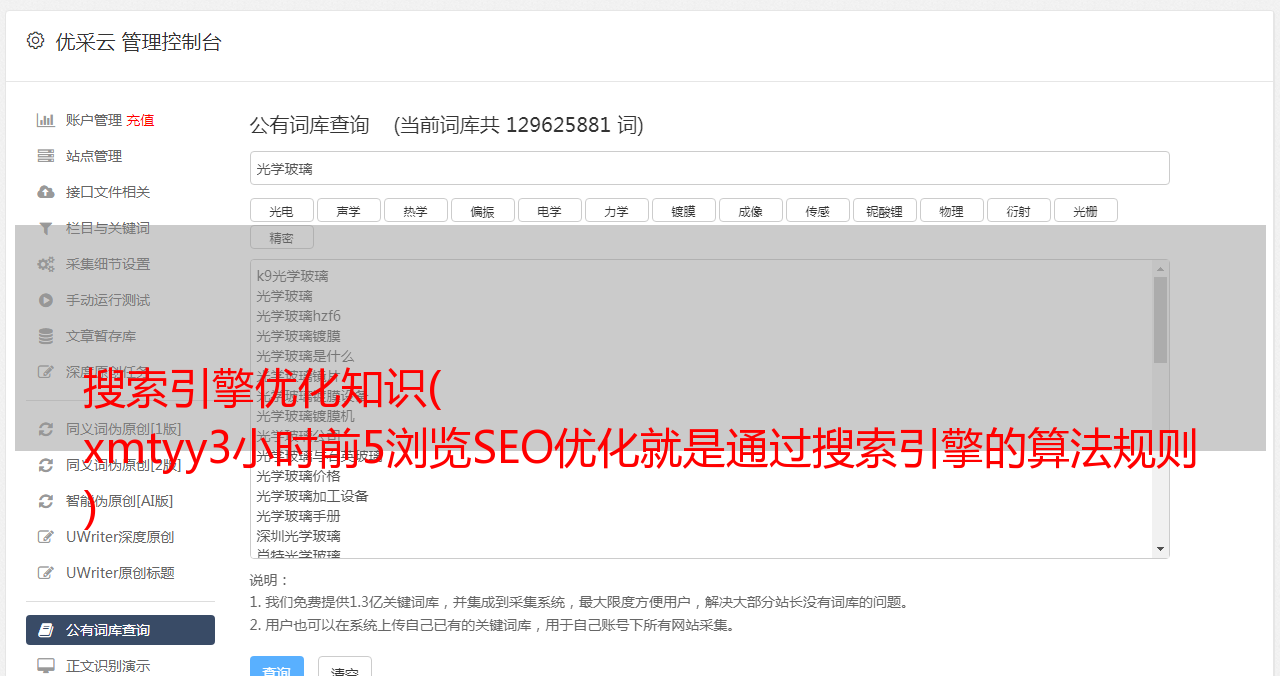Select the UWriter深度原创 edit icon
Viewport: 1280px width, 676px height.
click(x=46, y=537)
